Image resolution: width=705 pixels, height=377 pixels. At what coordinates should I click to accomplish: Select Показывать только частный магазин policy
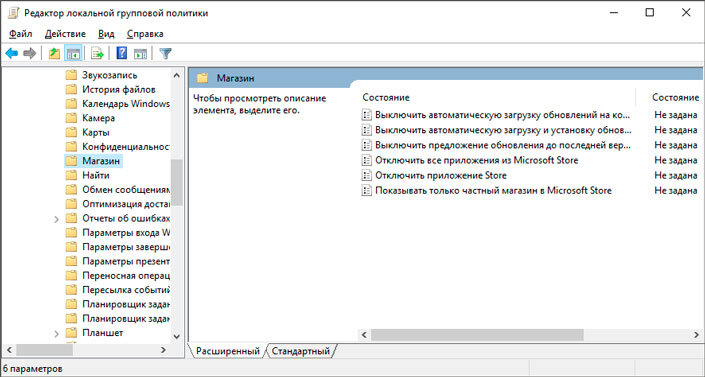click(x=493, y=191)
